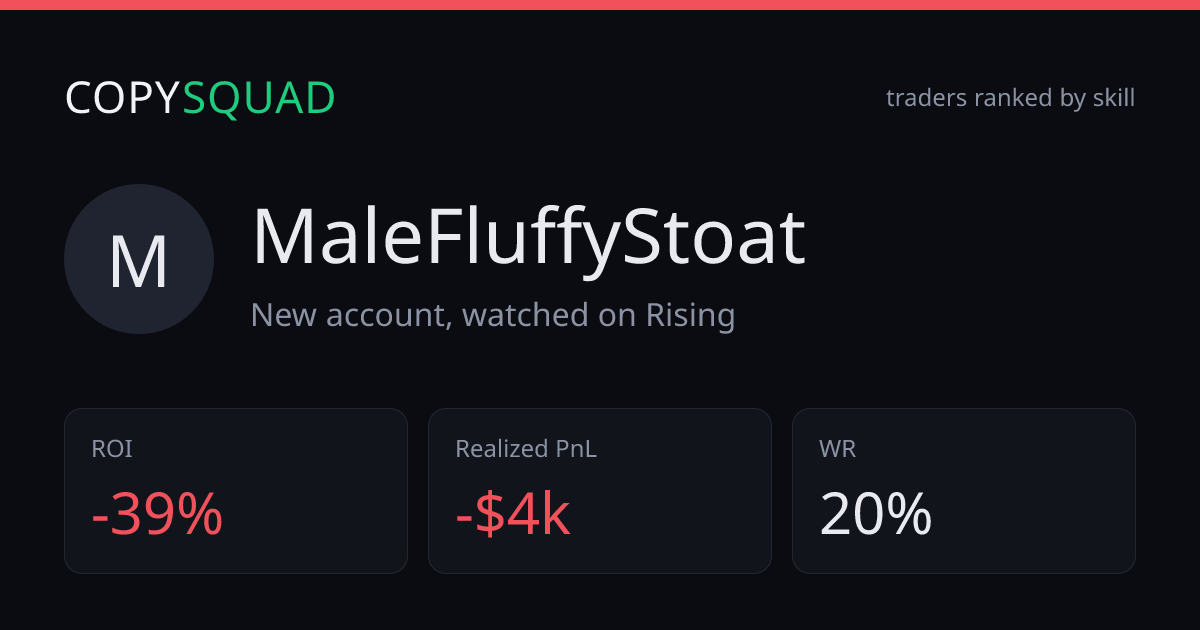Open the Realized PnL stat card
Screen dimensions: 1200x630
click(x=600, y=491)
